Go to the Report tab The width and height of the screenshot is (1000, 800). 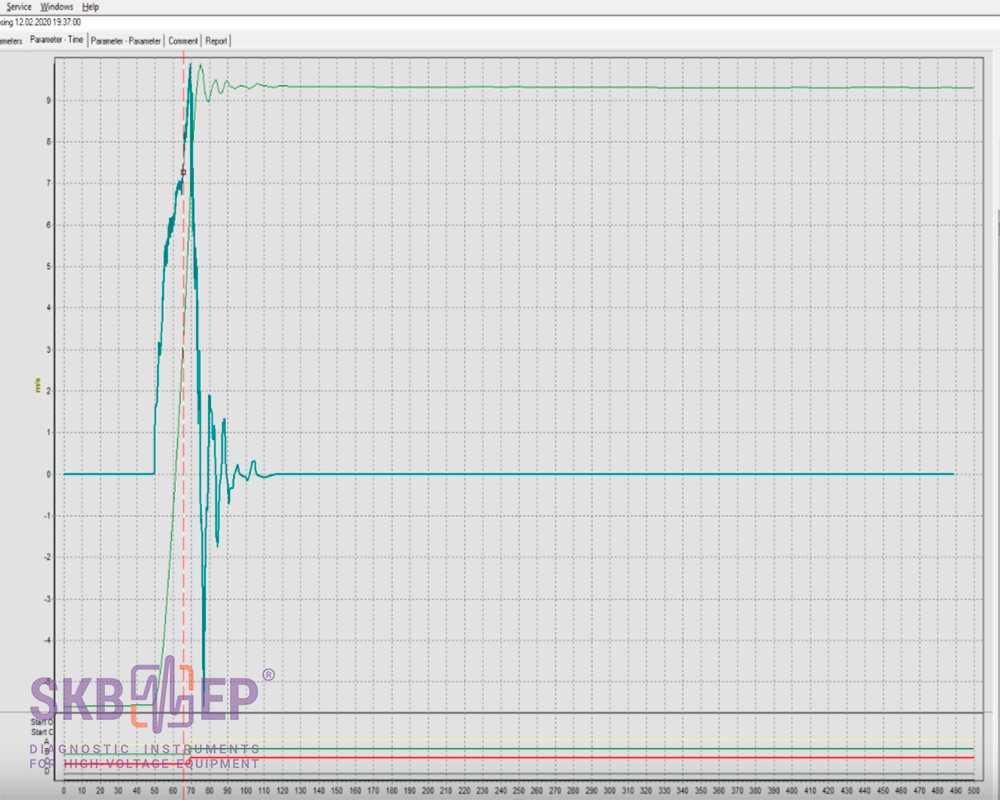click(x=216, y=41)
